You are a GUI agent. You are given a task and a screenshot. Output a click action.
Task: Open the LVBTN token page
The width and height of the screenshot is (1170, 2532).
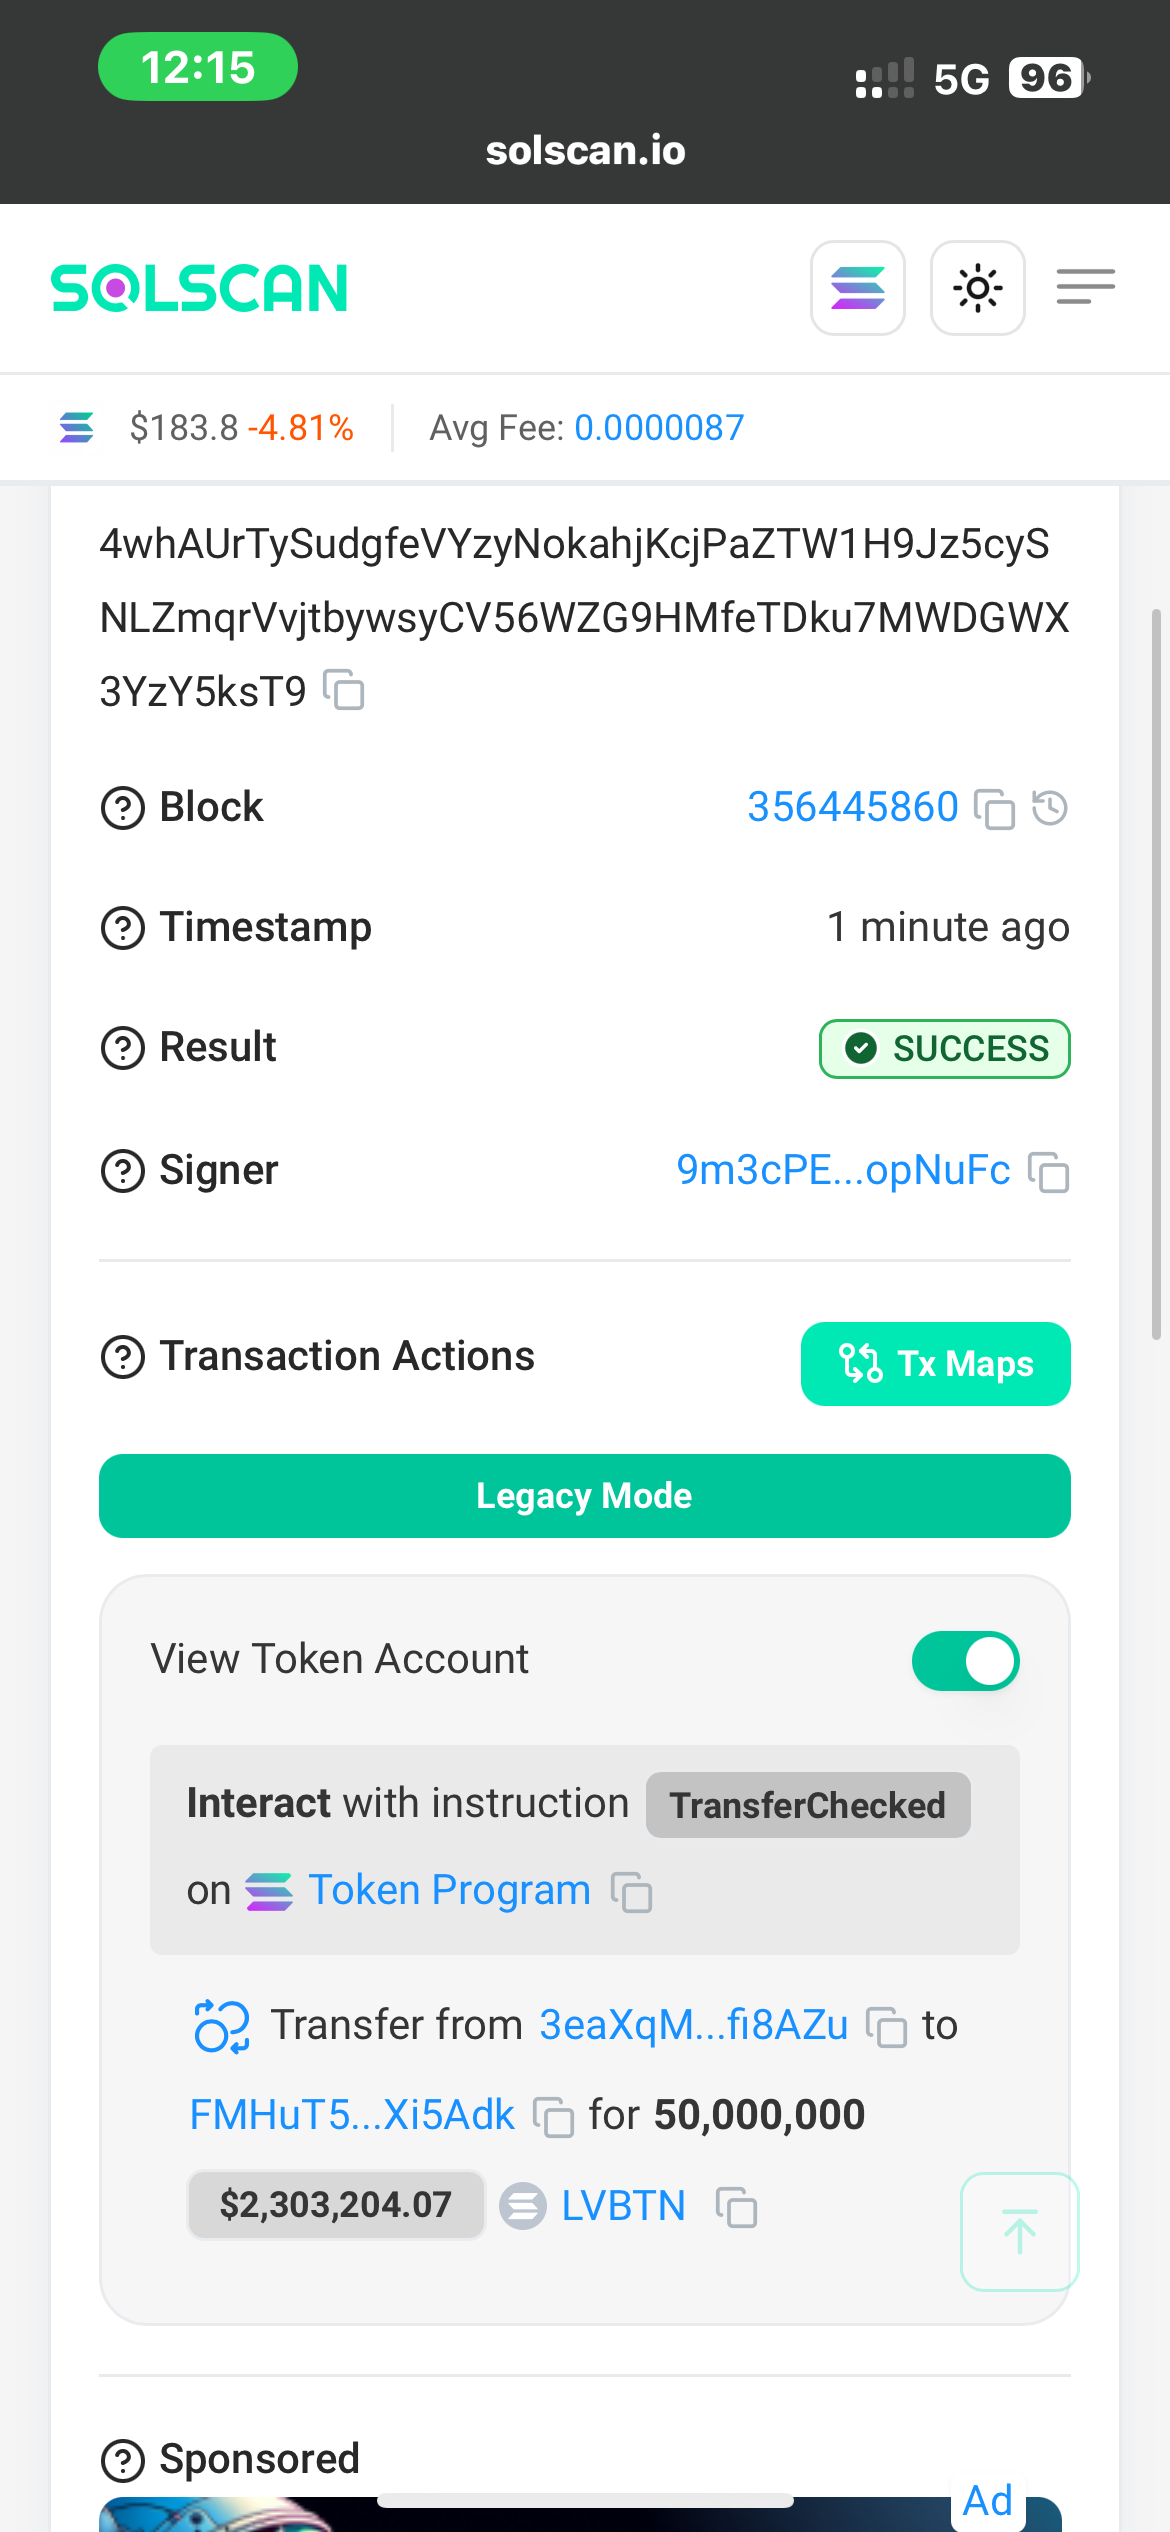(623, 2205)
